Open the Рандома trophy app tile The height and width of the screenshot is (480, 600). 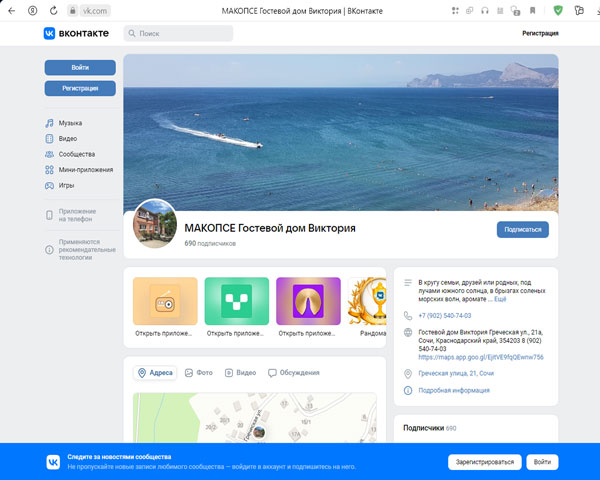[x=367, y=301]
